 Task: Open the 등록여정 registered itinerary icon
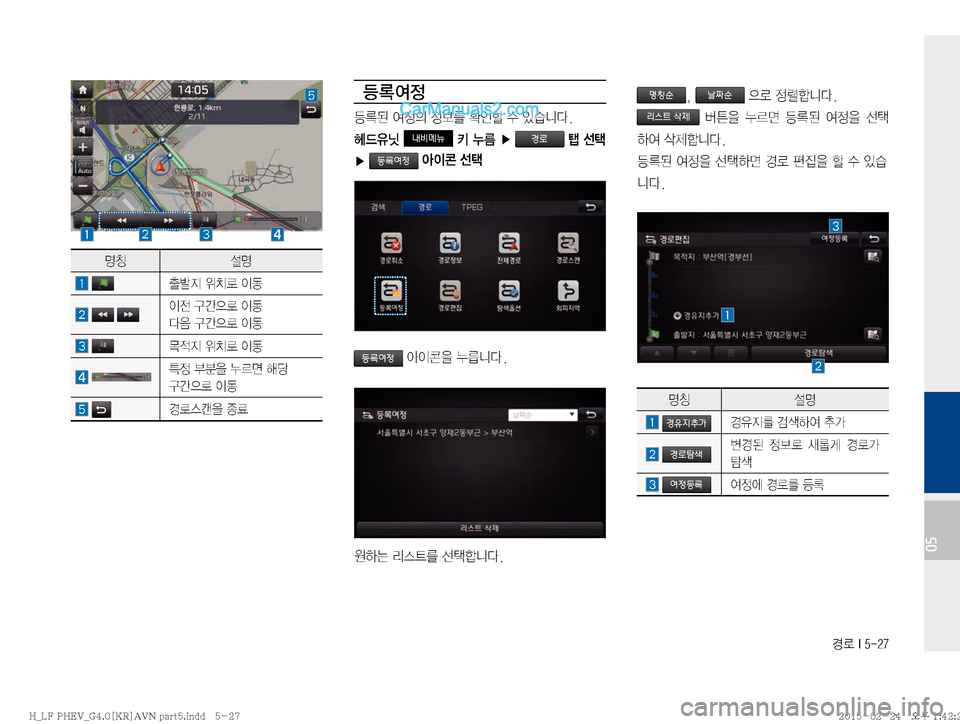(391, 295)
